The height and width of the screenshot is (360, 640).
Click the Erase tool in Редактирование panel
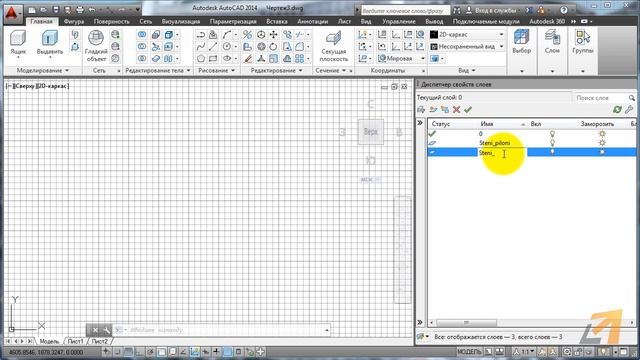(x=247, y=58)
